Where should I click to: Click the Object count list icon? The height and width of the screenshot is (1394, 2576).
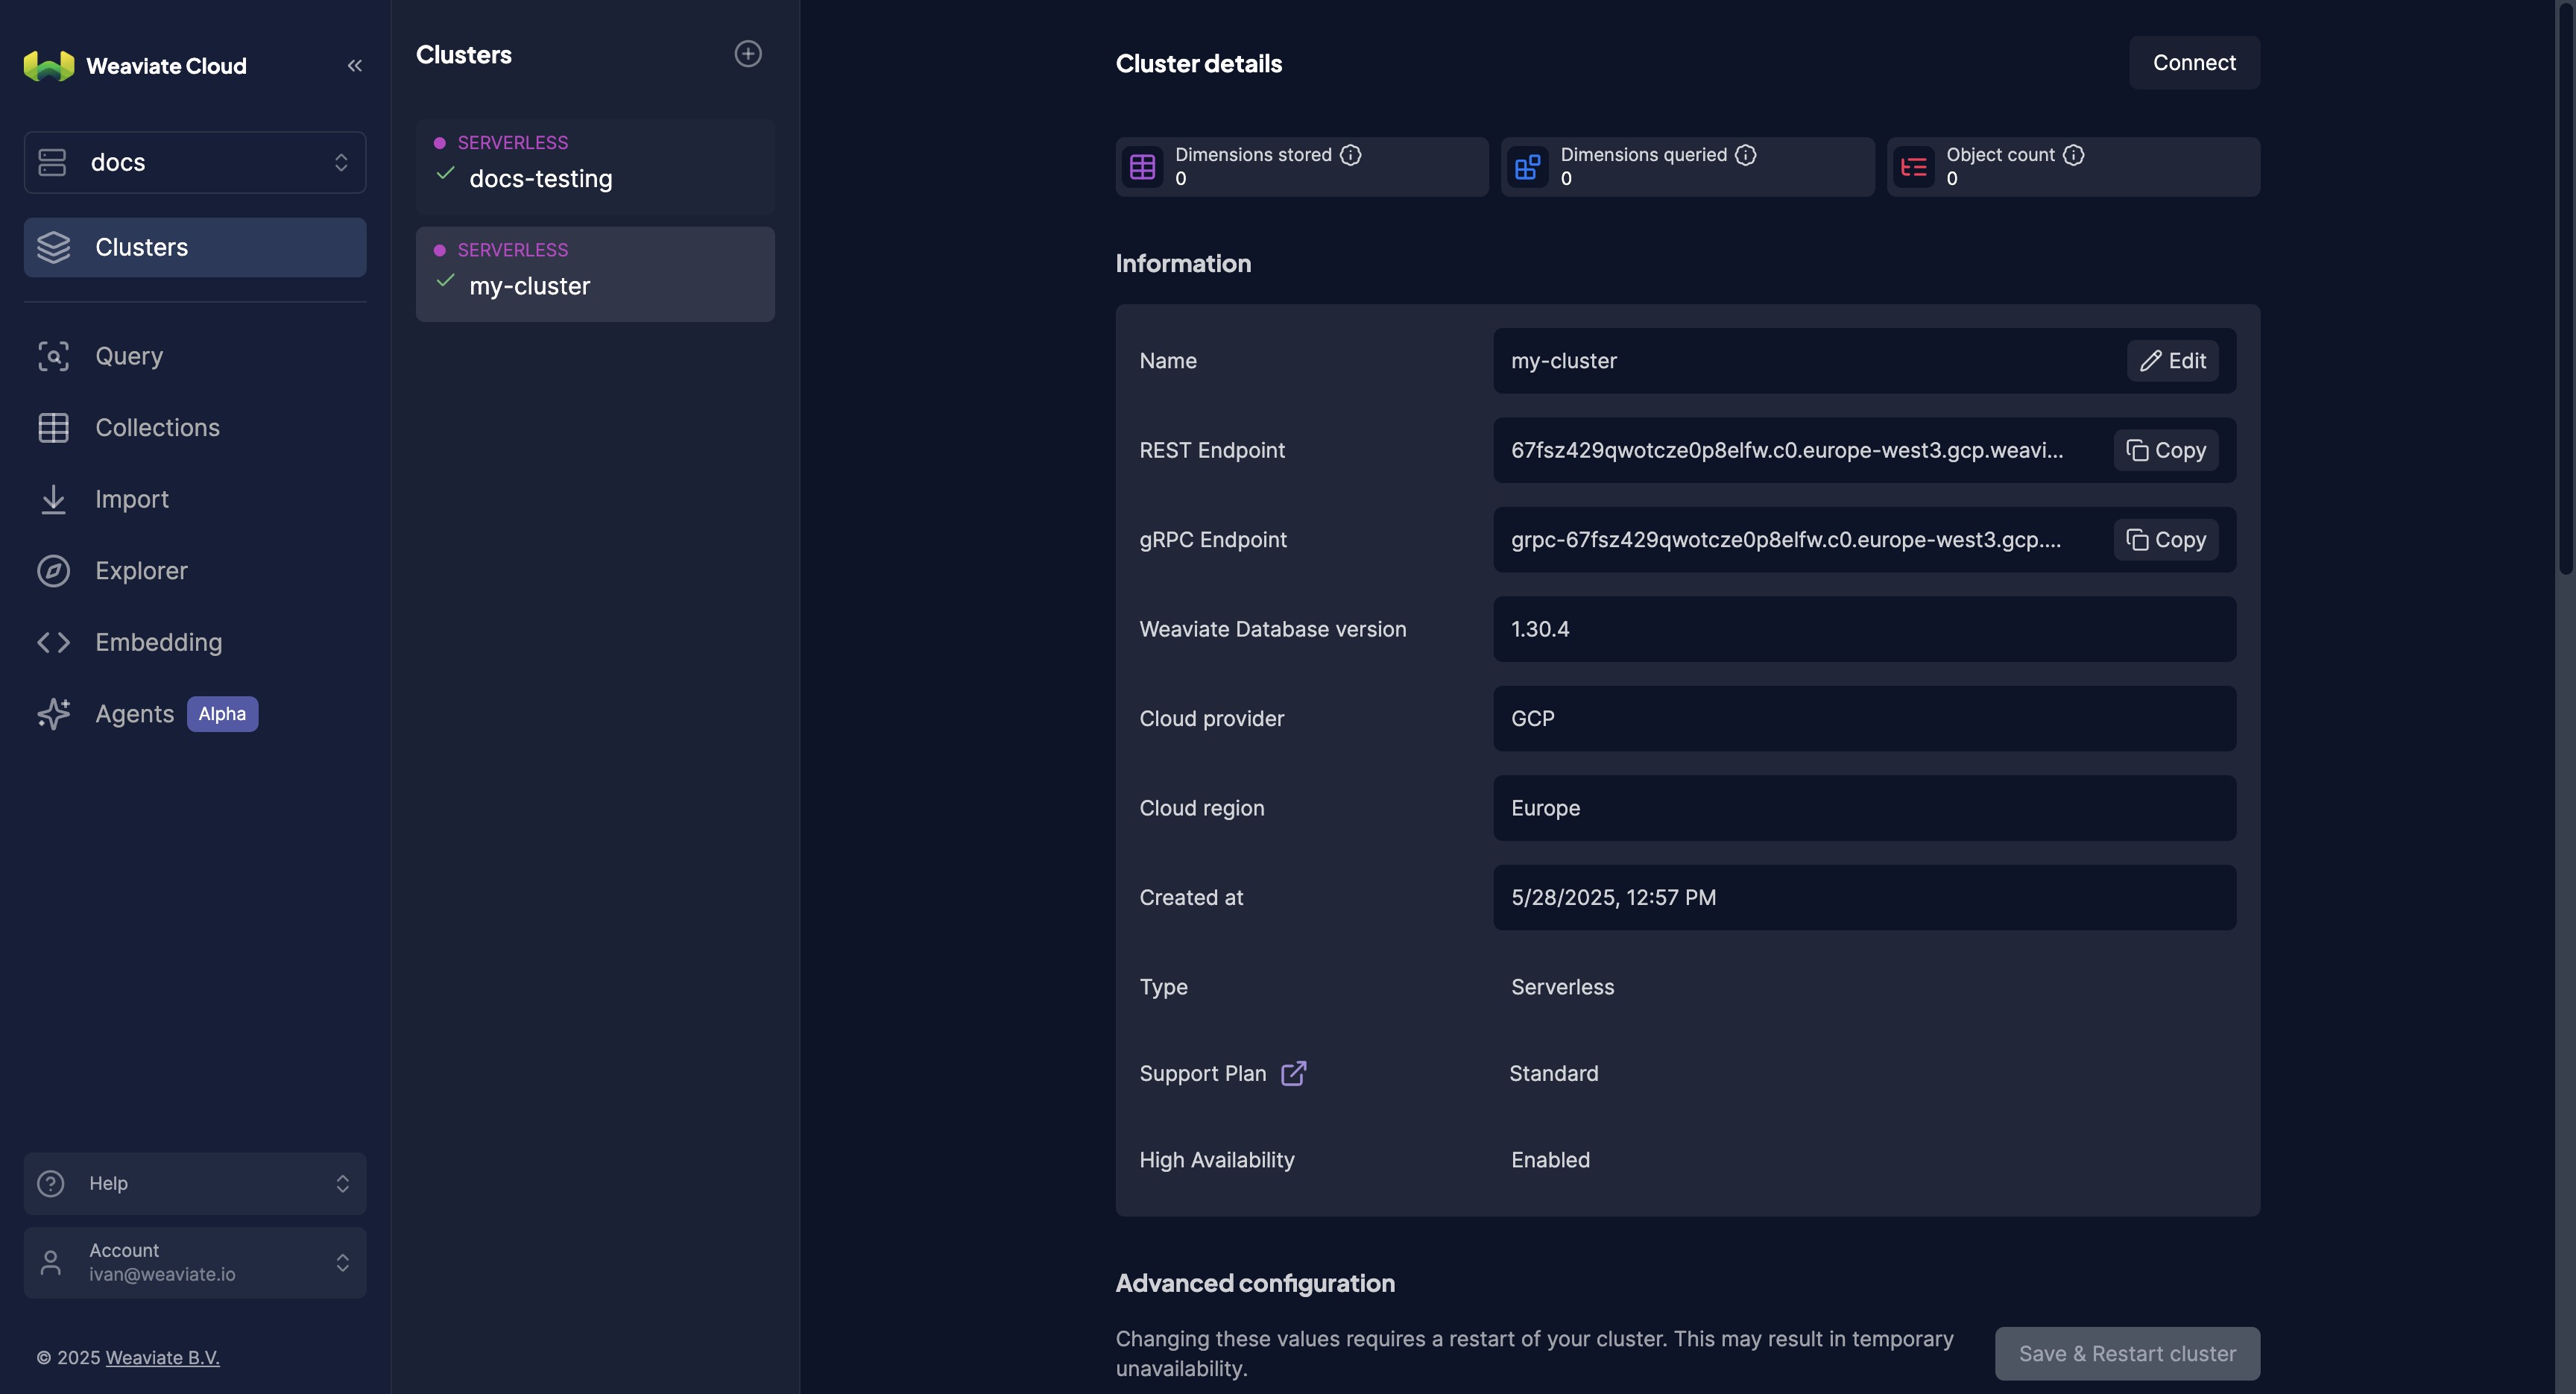[x=1914, y=167]
